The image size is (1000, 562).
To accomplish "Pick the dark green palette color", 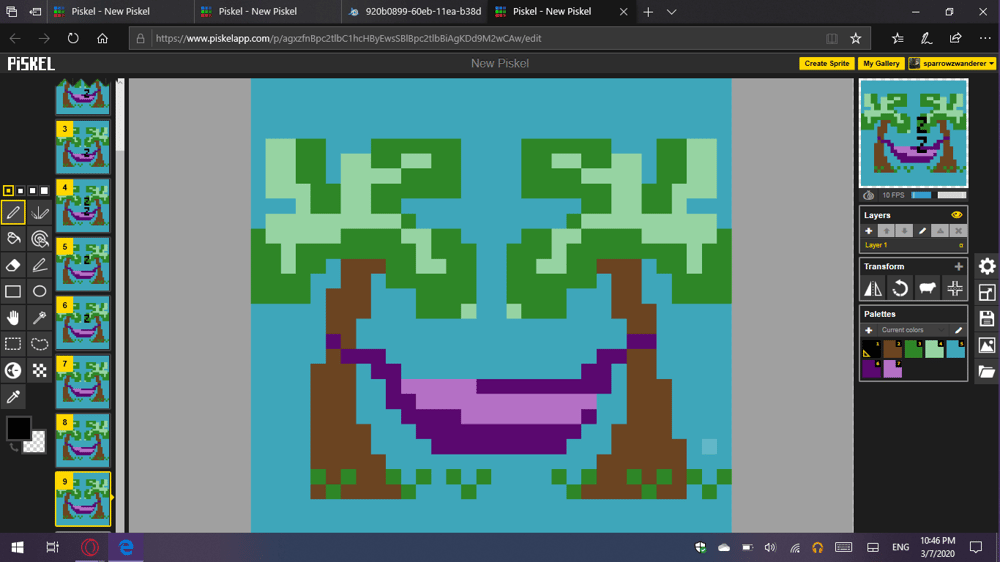I will pyautogui.click(x=913, y=349).
